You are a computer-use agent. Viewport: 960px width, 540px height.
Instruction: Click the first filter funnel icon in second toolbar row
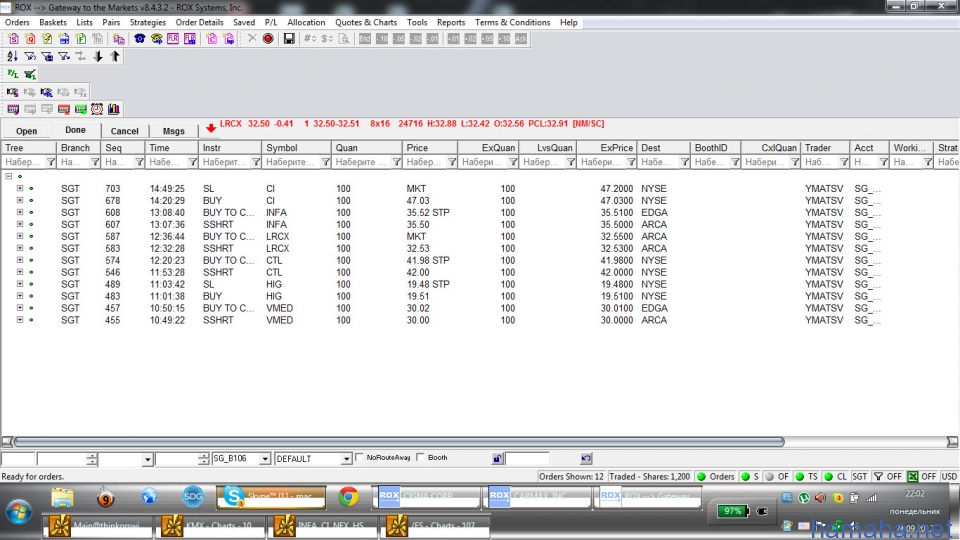(29, 56)
